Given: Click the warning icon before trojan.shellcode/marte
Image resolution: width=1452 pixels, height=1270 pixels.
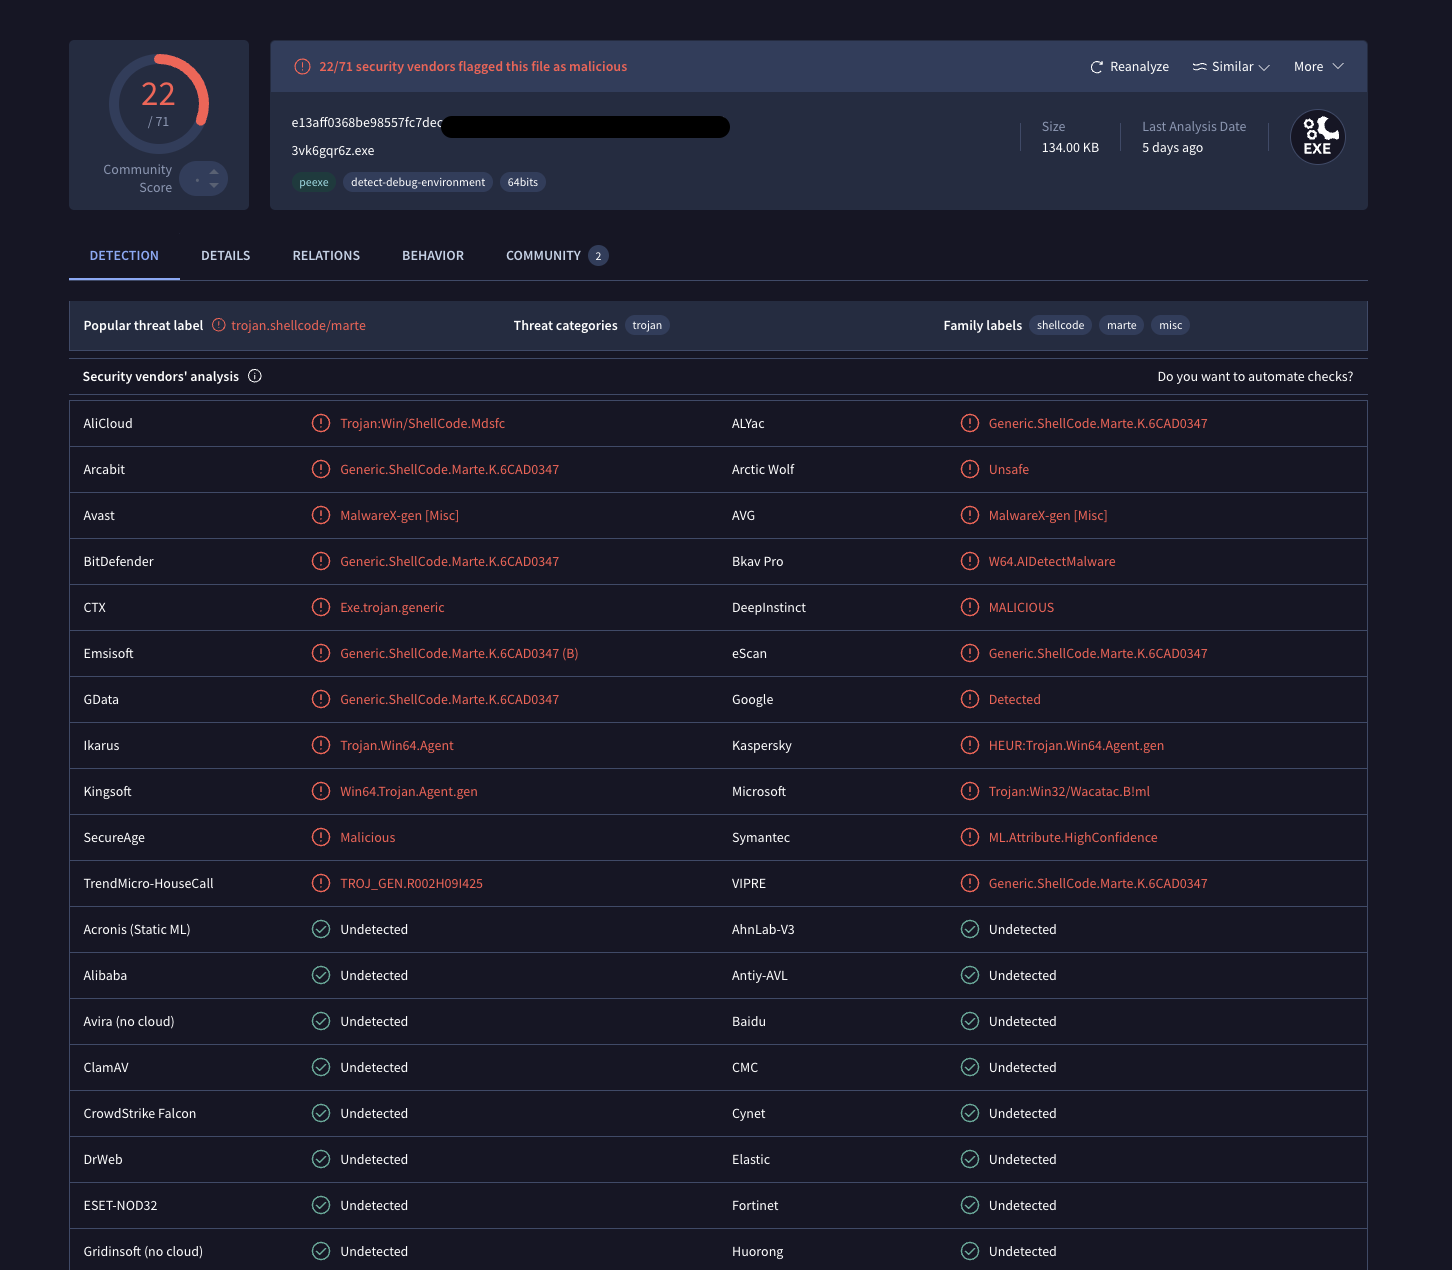Looking at the screenshot, I should point(219,325).
